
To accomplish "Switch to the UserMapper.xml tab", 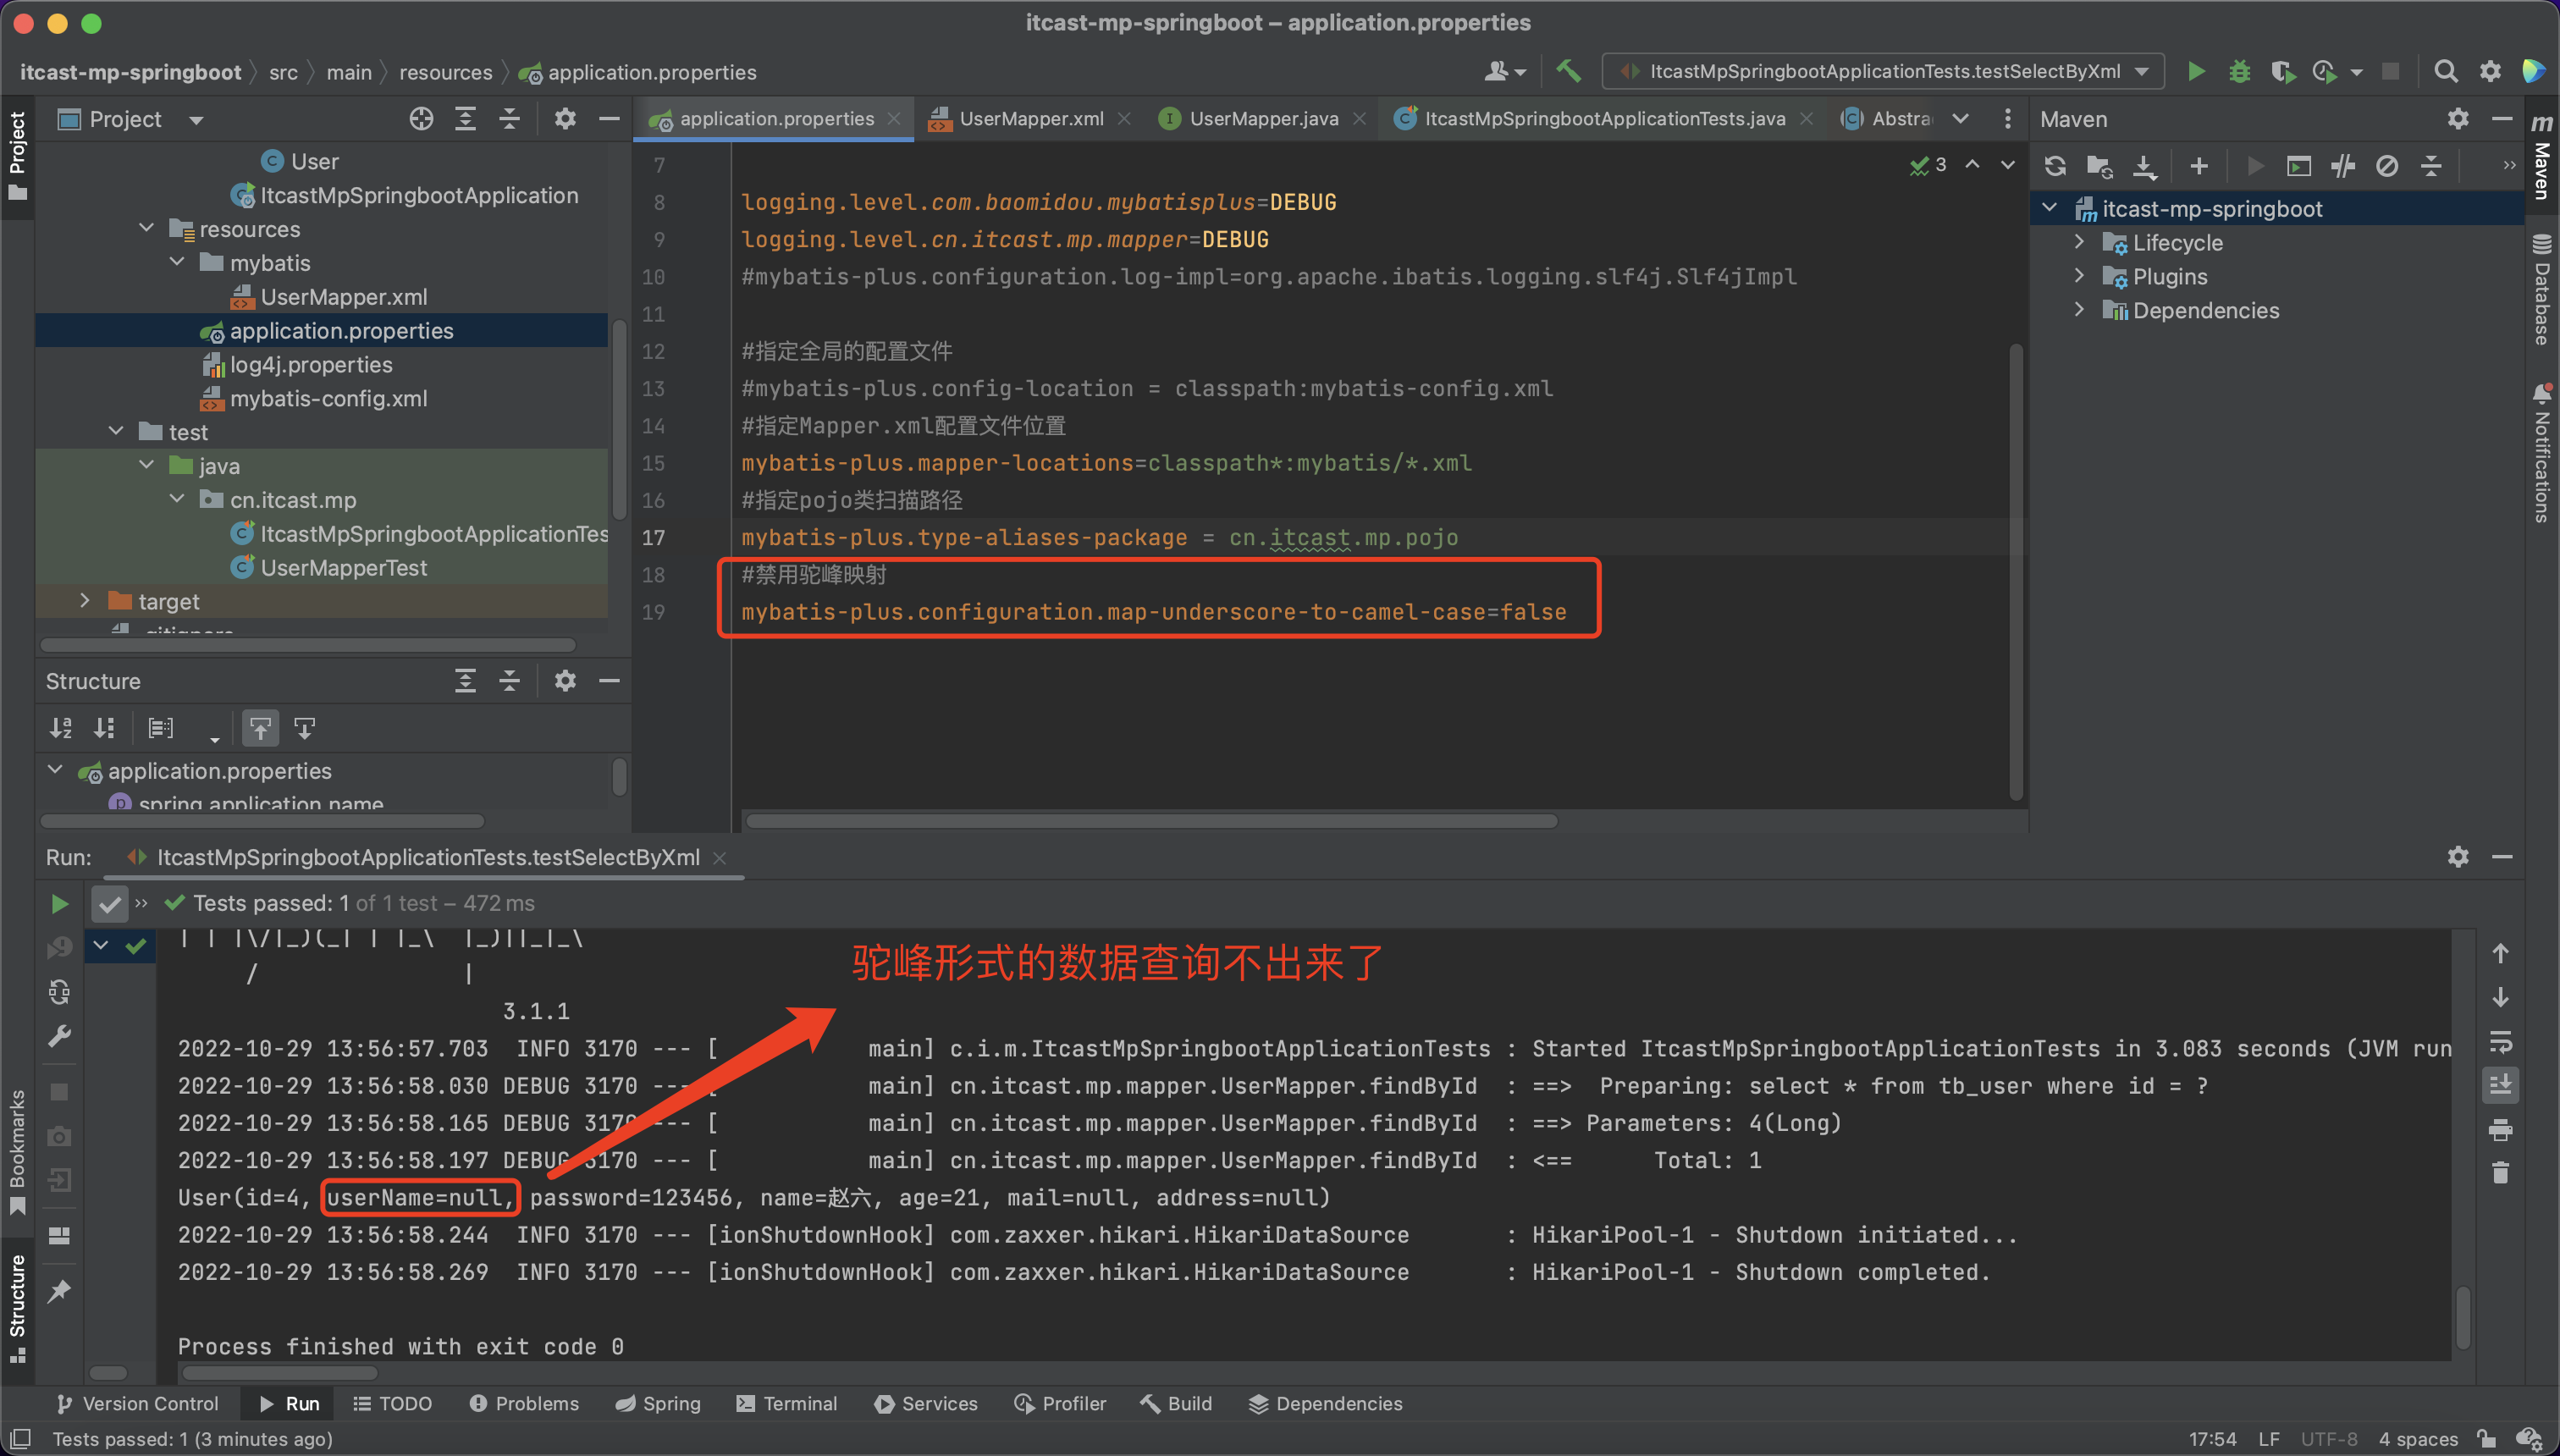I will tap(1030, 119).
